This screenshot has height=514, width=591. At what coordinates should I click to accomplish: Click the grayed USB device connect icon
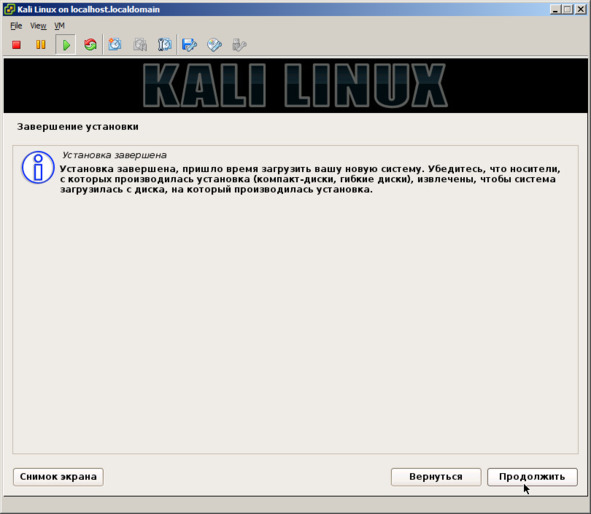coord(239,45)
